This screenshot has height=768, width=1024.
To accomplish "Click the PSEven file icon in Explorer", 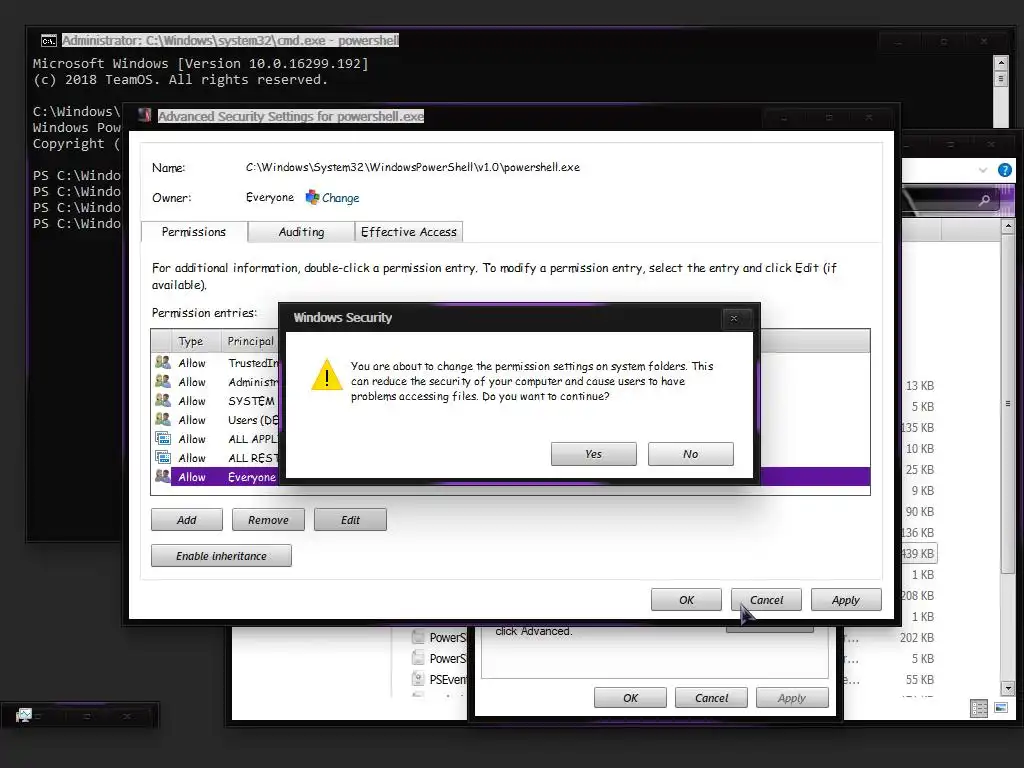I will 419,679.
